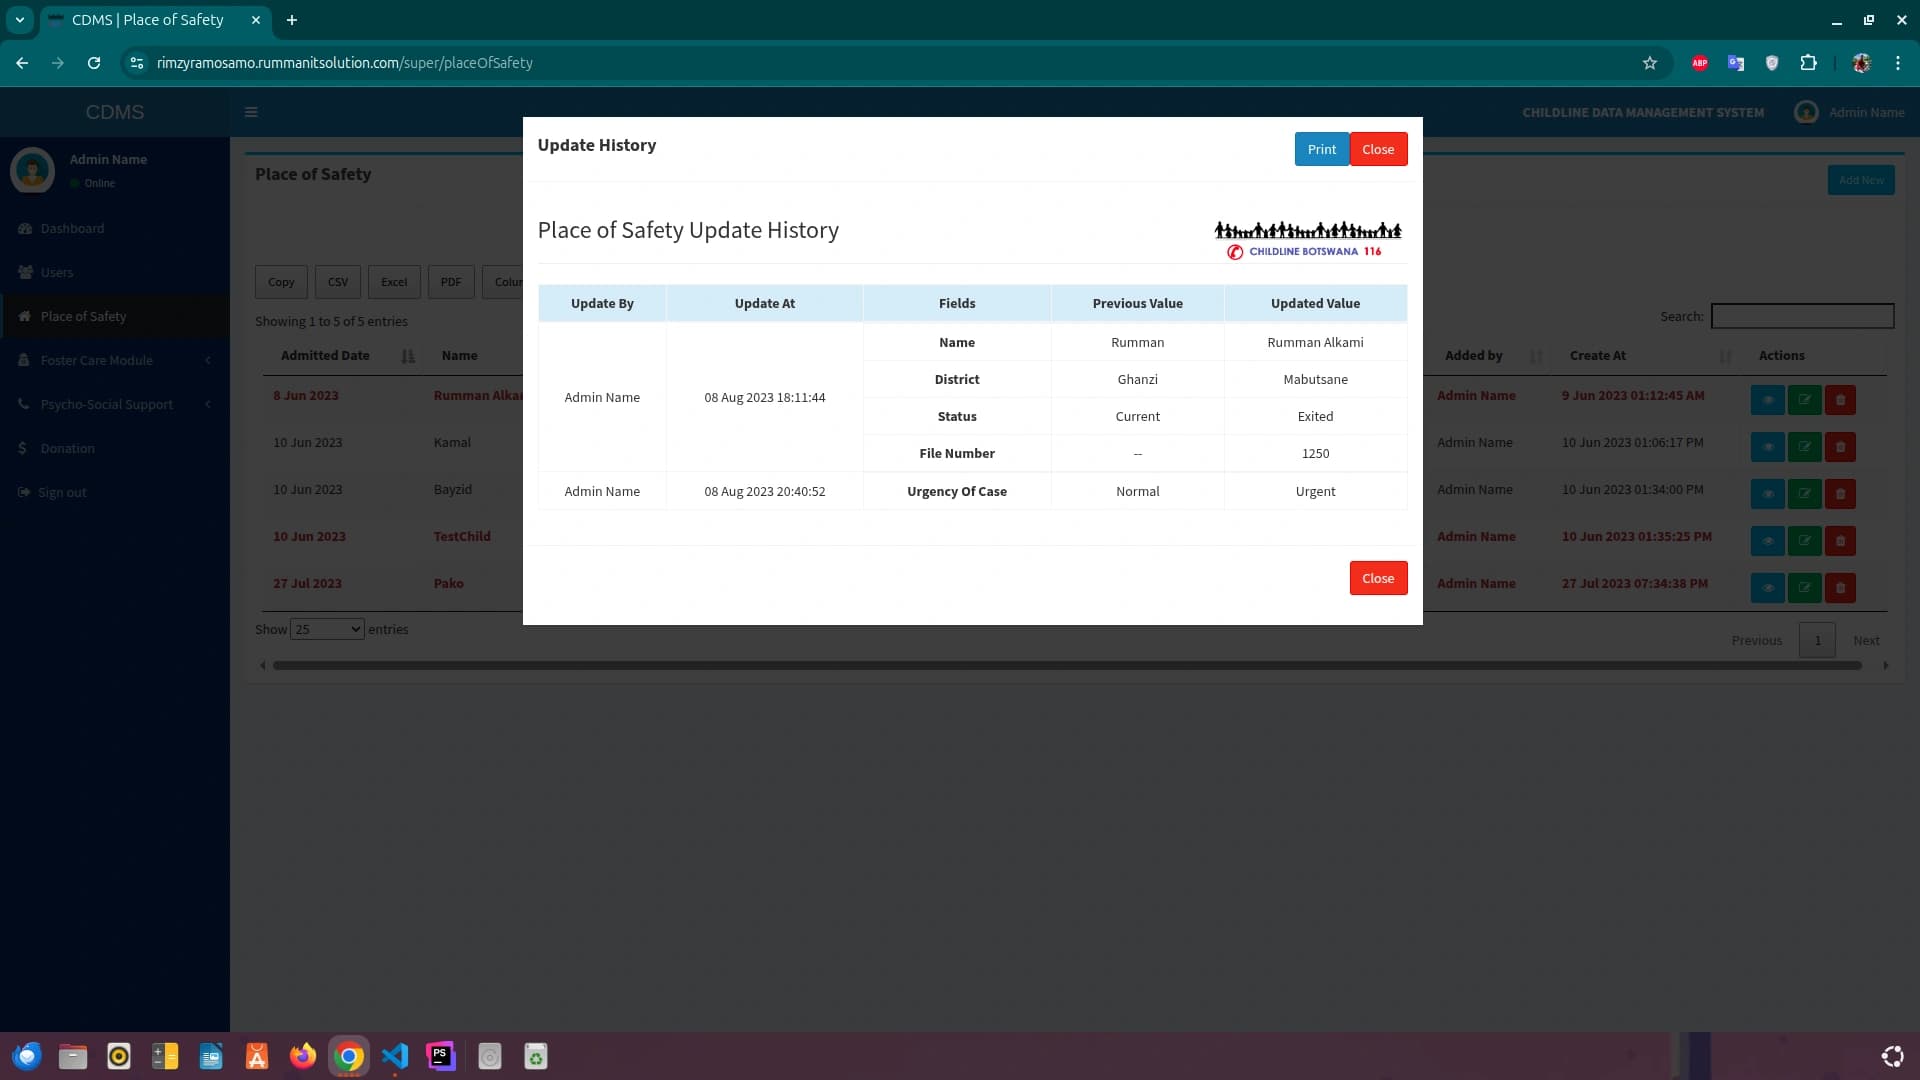1920x1080 pixels.
Task: Delete the TestChild record
Action: point(1840,541)
